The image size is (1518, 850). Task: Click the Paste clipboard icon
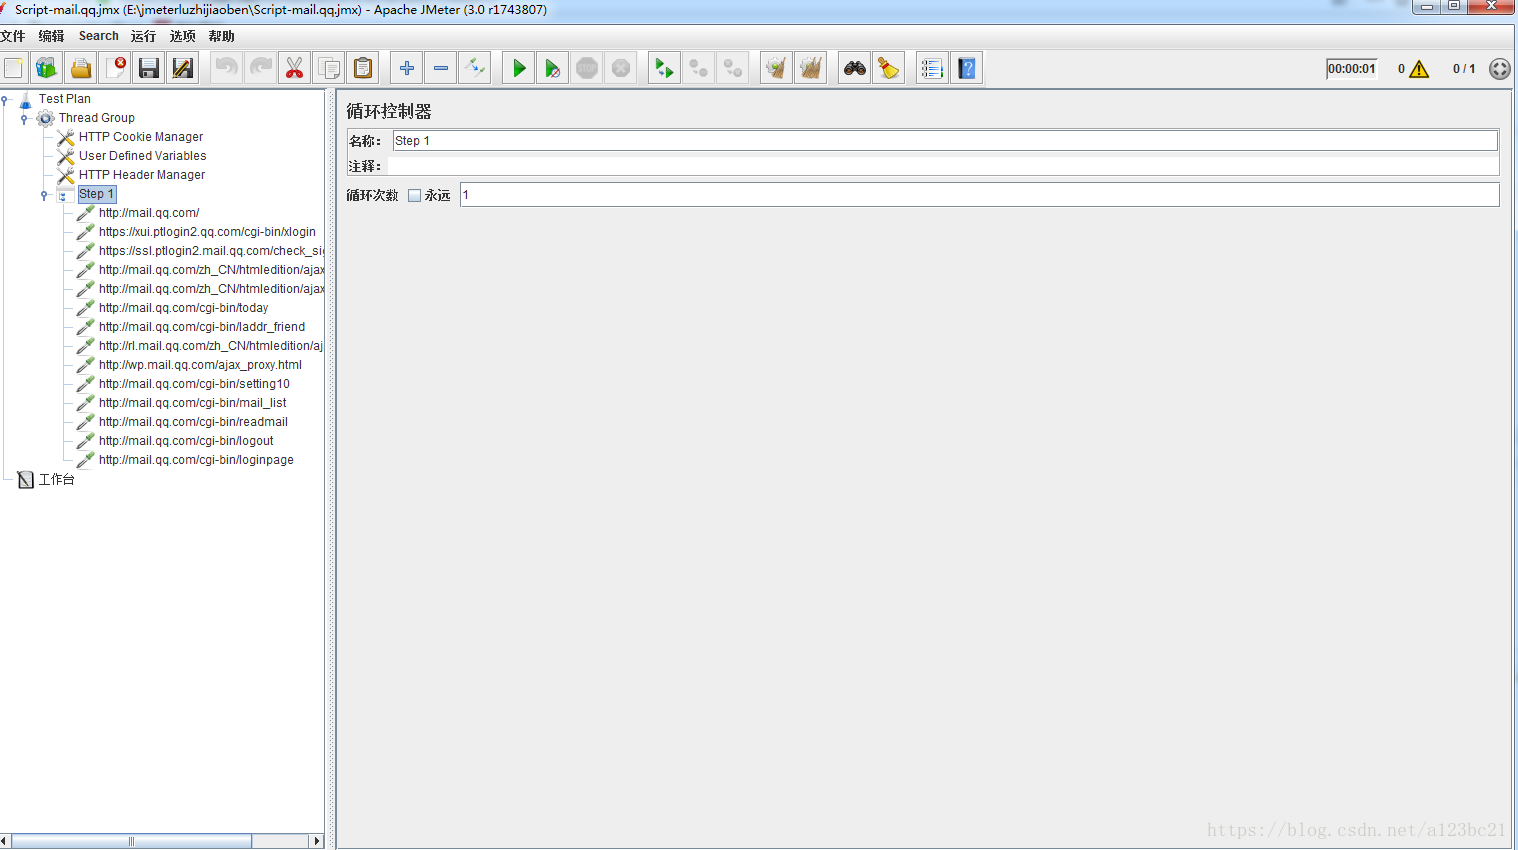(x=363, y=68)
